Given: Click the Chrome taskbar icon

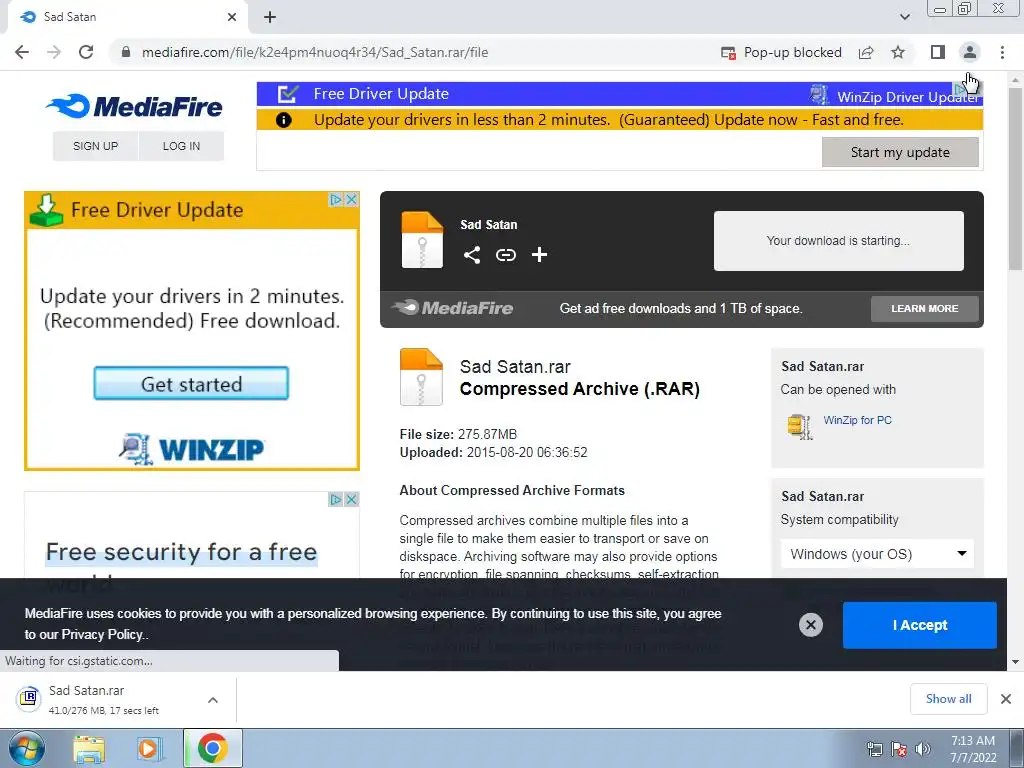Looking at the screenshot, I should click(x=212, y=748).
